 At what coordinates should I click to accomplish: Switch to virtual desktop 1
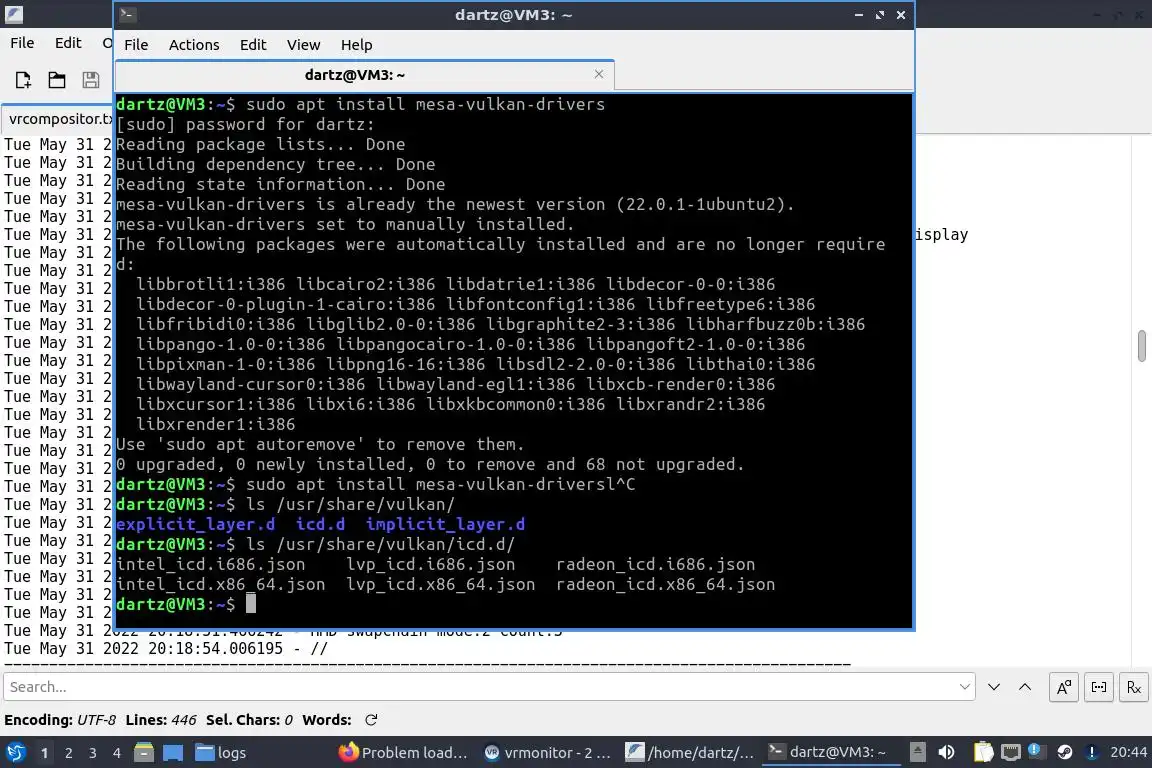point(45,753)
